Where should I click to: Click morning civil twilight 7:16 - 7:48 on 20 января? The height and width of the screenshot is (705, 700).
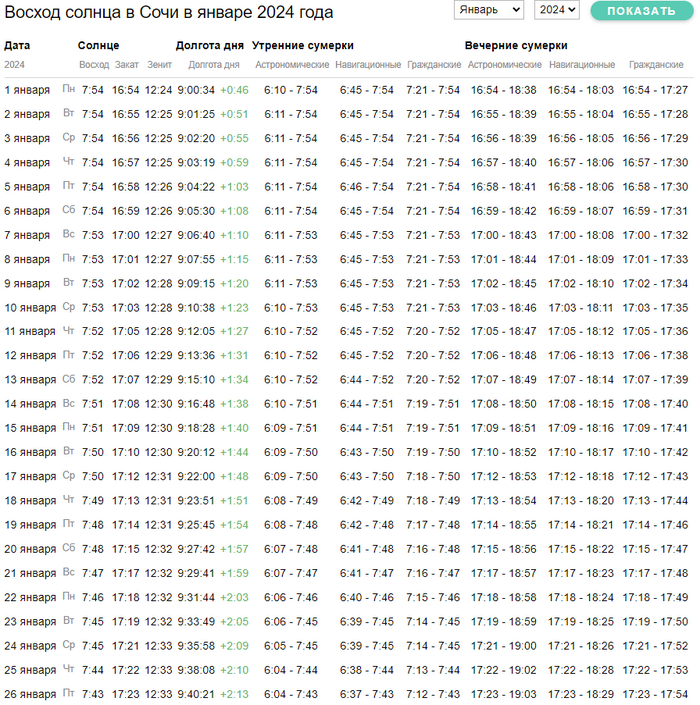click(x=433, y=549)
